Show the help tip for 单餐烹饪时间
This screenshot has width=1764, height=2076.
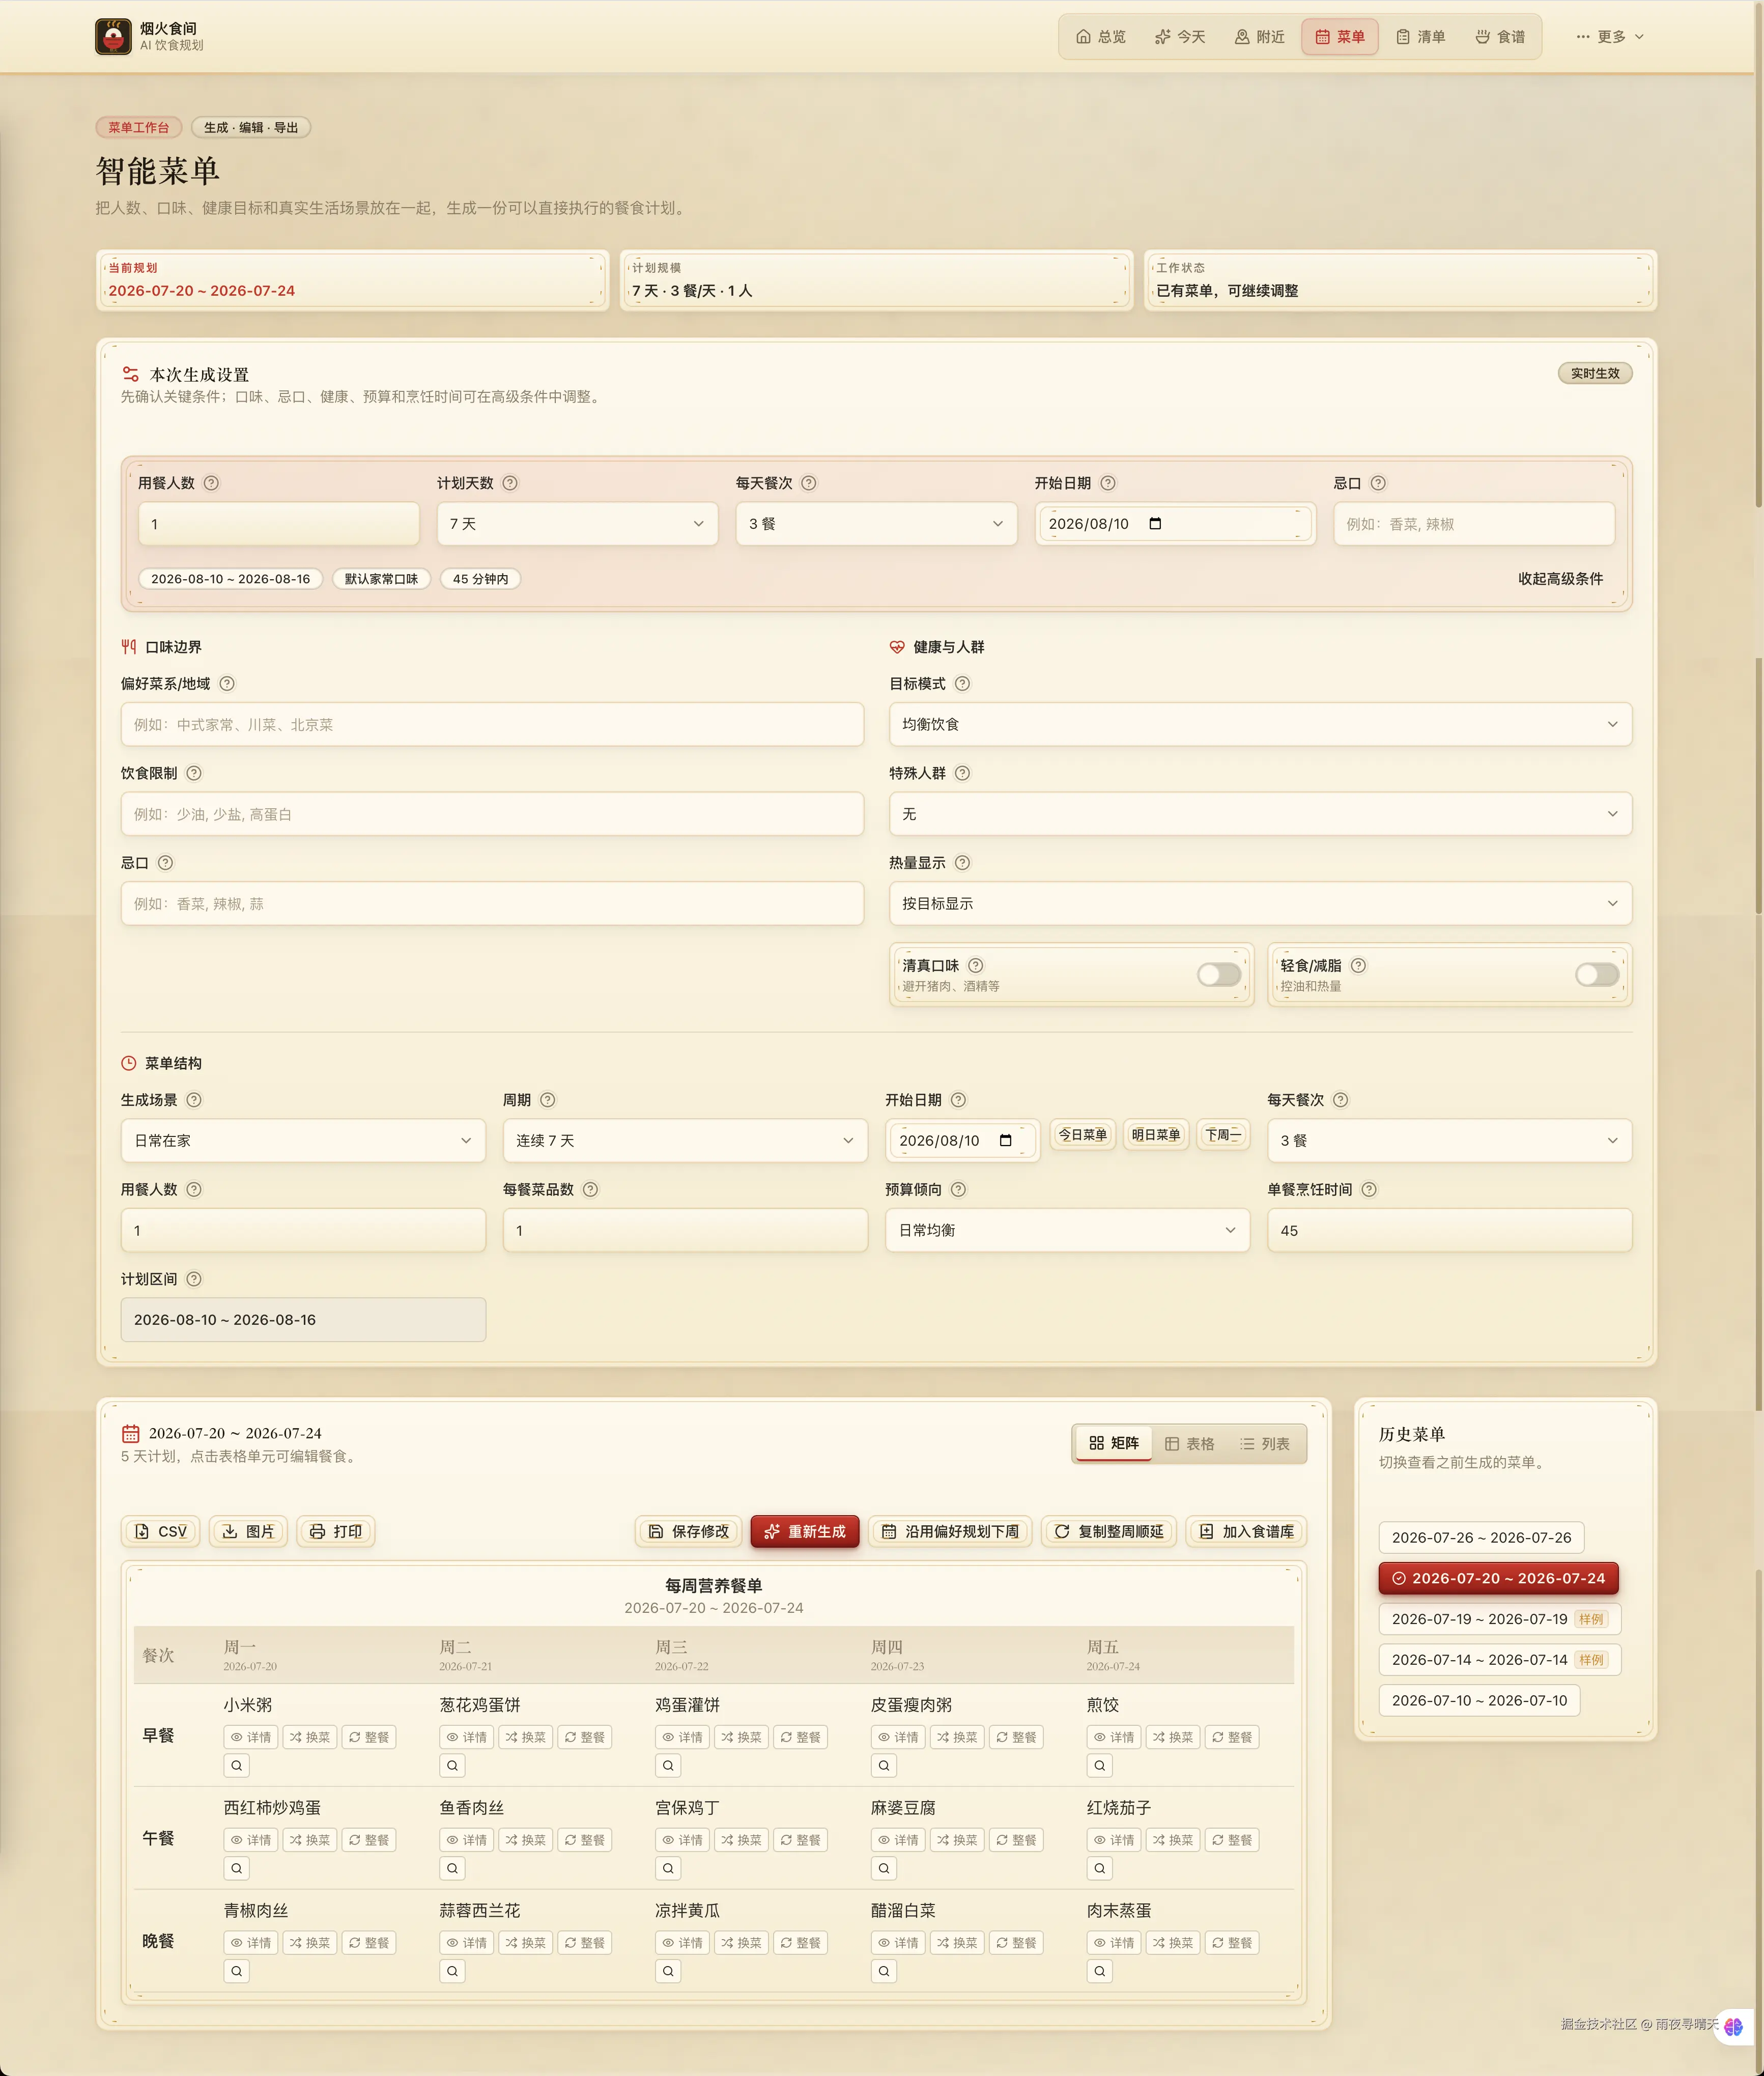(1369, 1189)
